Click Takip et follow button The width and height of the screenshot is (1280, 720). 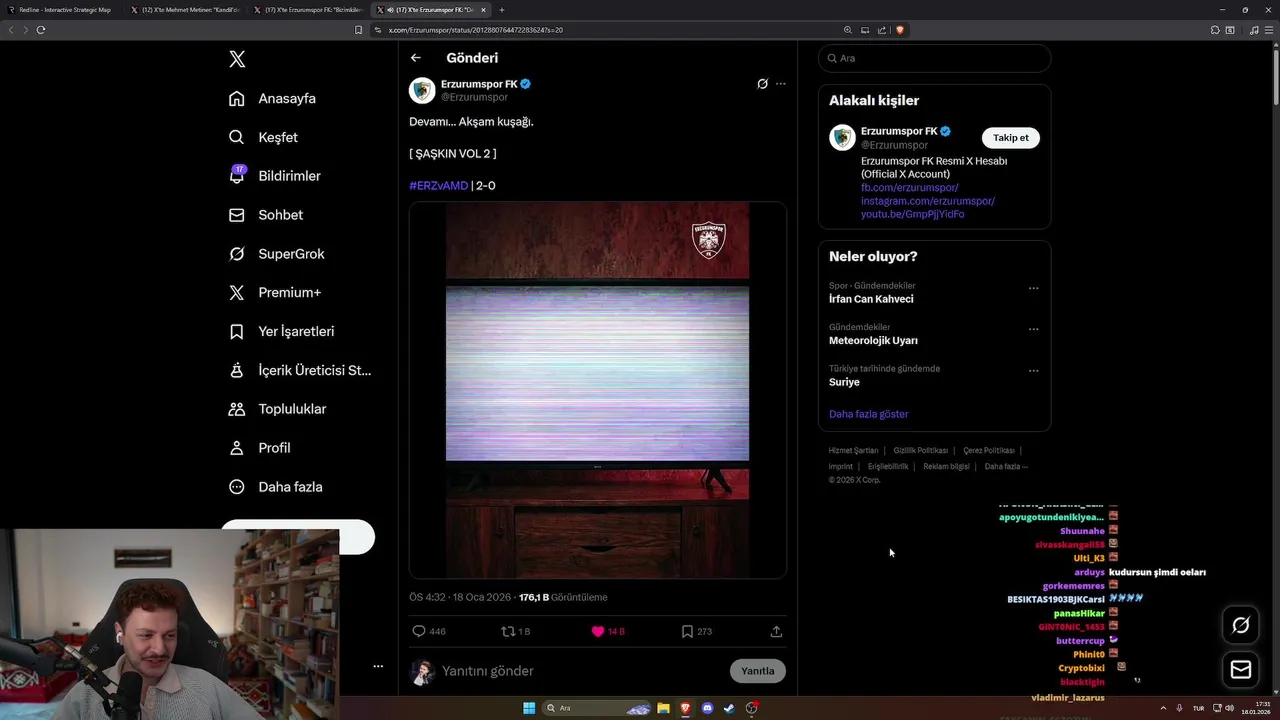(1010, 138)
